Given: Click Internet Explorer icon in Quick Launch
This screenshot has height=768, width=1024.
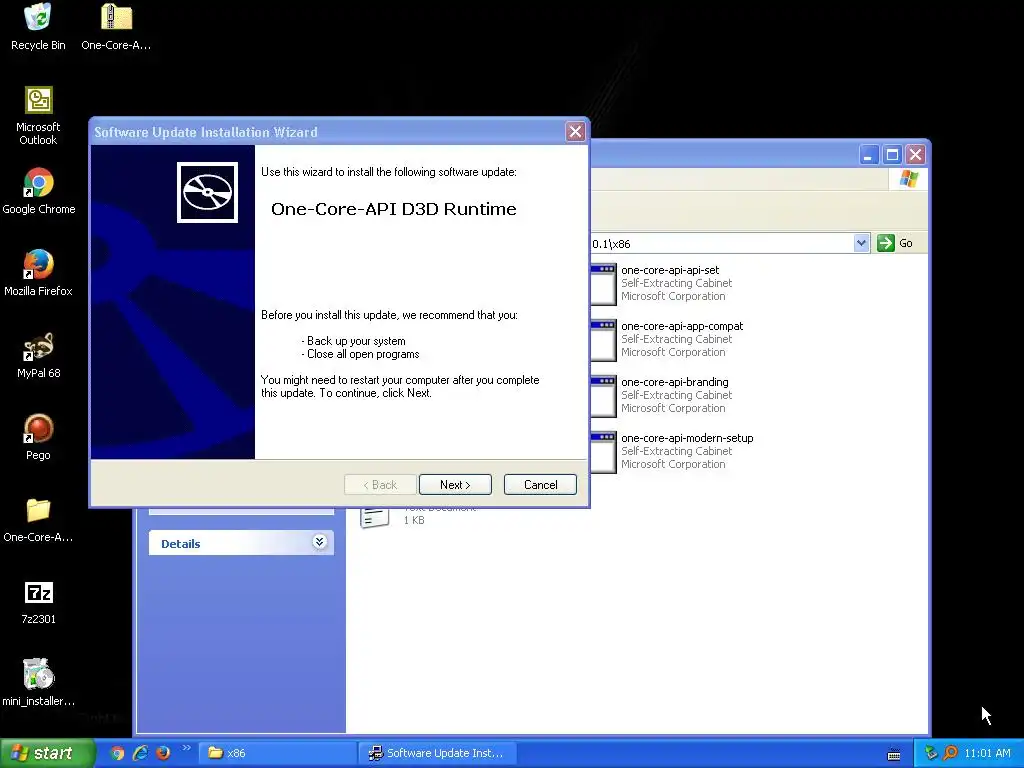Looking at the screenshot, I should (x=140, y=753).
